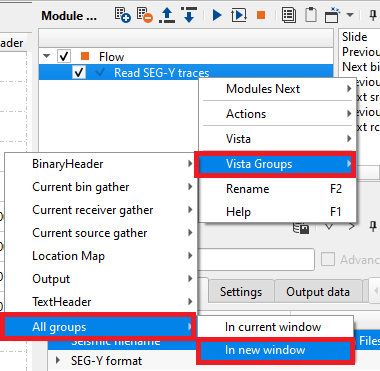Viewport: 380px width, 371px height.
Task: Toggle the Advanced checkbox
Action: [x=328, y=259]
